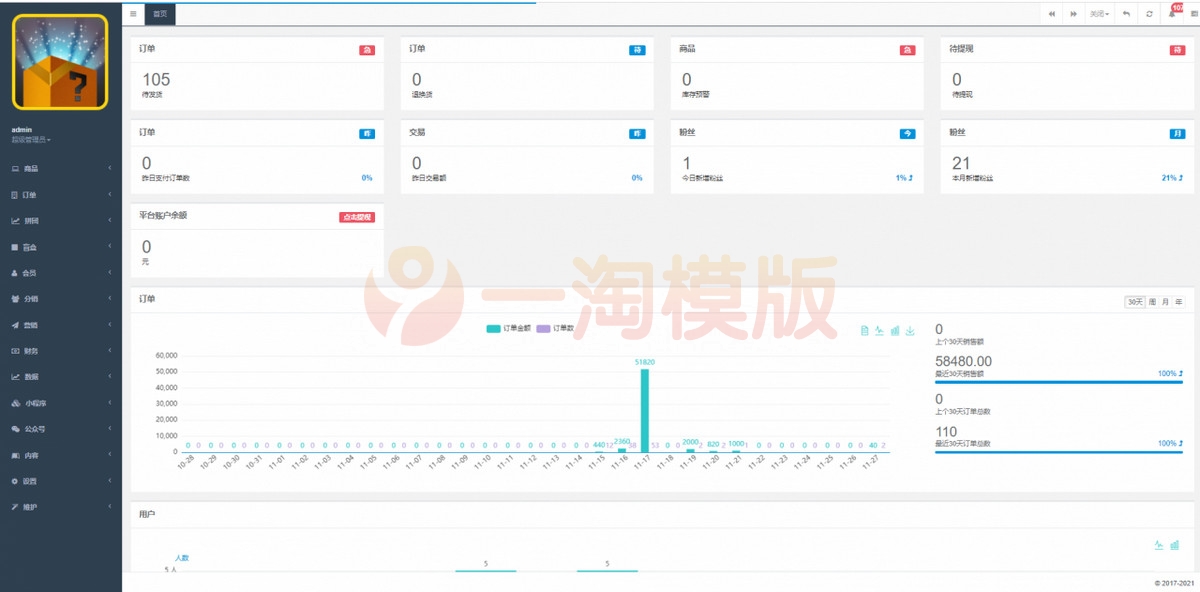
Task: Click the 100% progress bar under 最近30天销售额
Action: [1060, 384]
